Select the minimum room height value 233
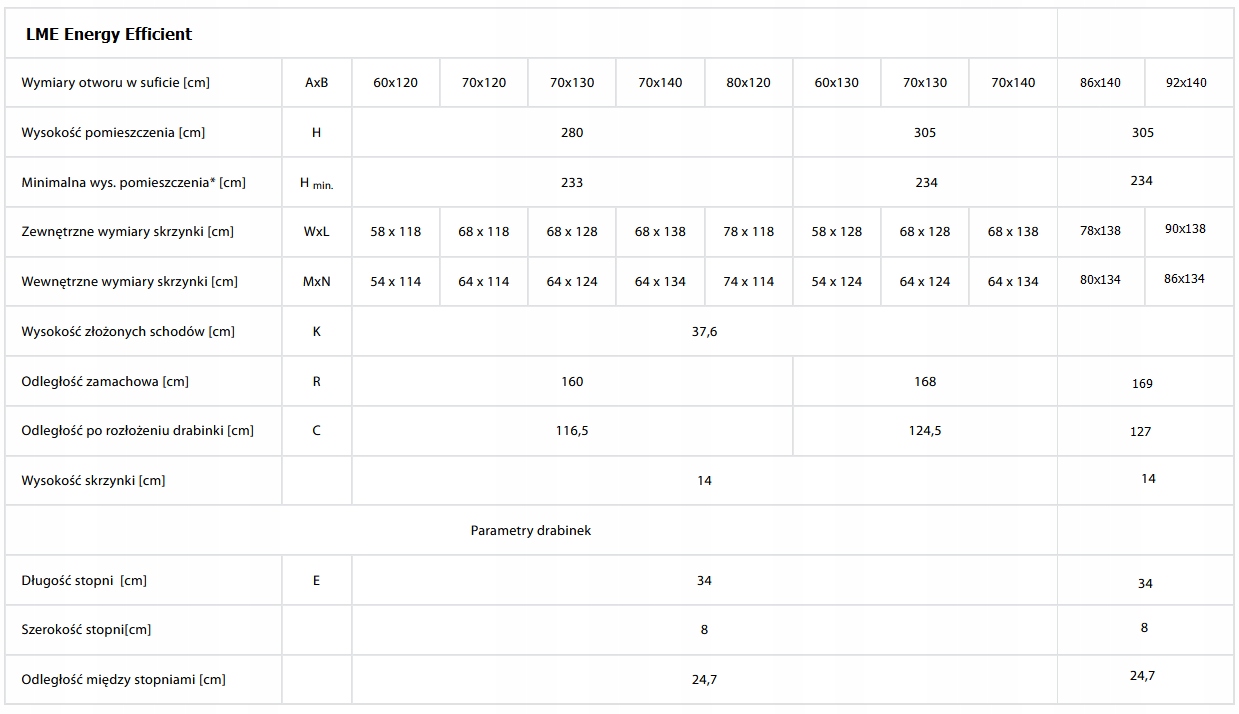The image size is (1239, 714). point(572,182)
